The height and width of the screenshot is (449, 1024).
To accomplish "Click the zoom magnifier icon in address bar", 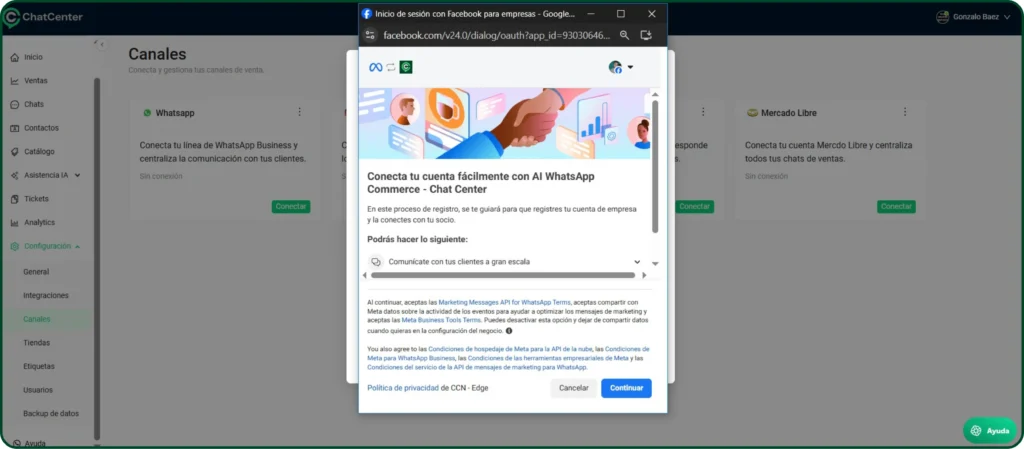I will pyautogui.click(x=624, y=34).
